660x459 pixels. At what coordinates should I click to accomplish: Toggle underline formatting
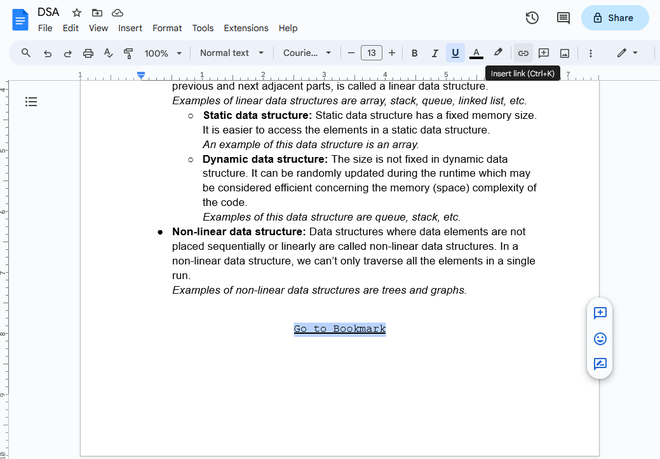pos(455,53)
